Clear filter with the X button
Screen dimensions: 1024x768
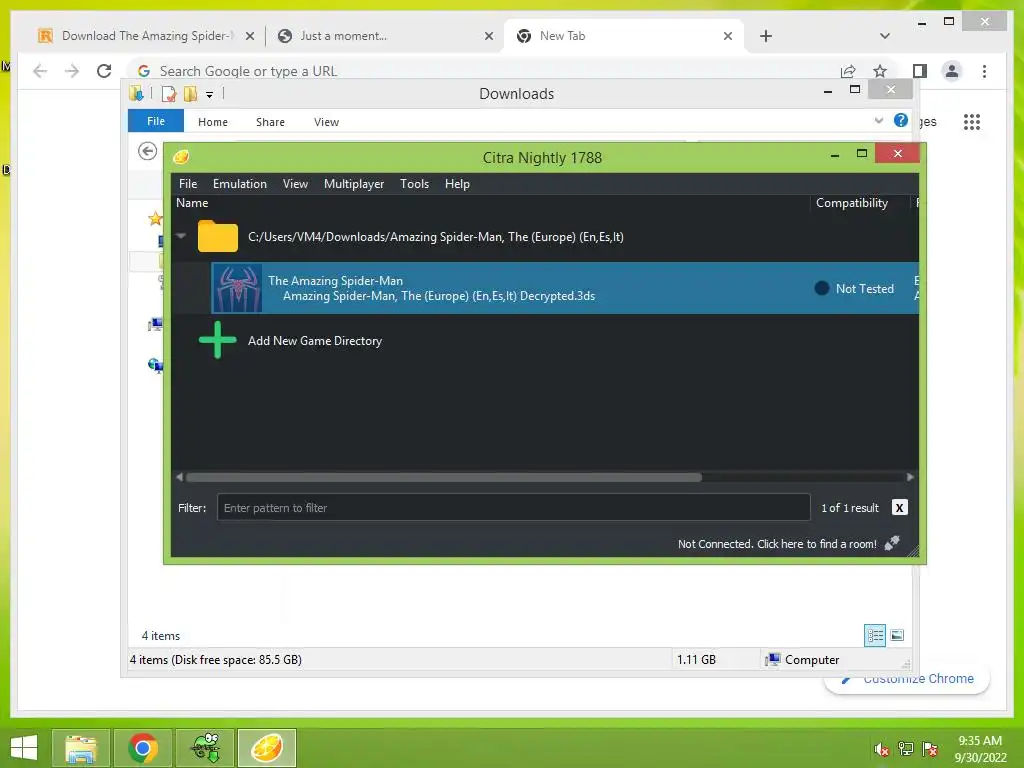899,507
